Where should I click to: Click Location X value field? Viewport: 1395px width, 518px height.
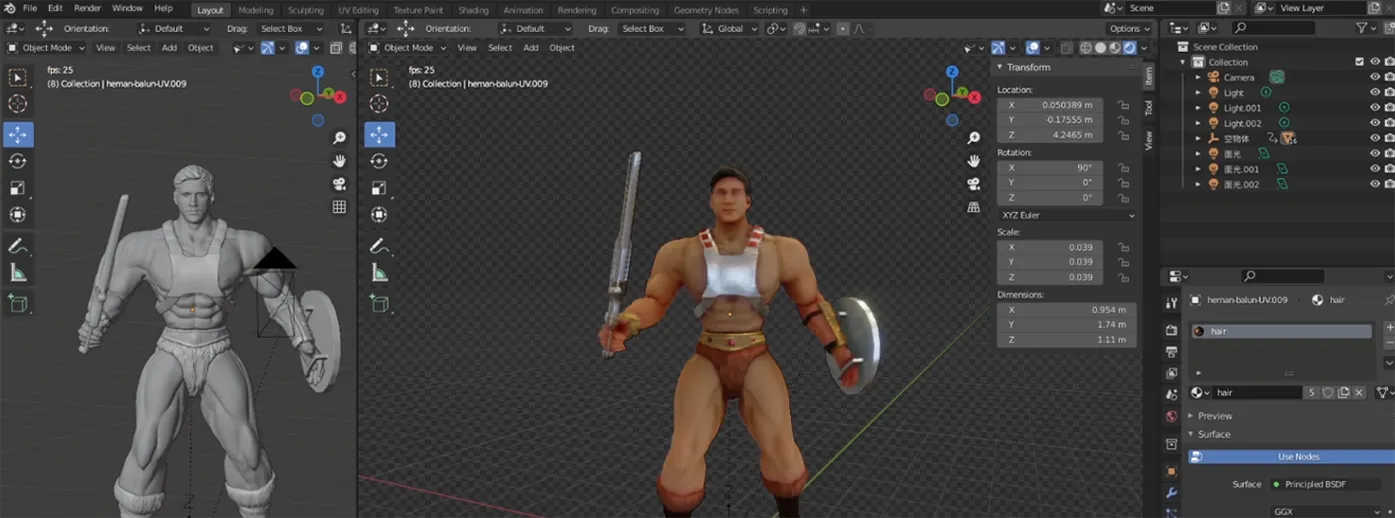[x=1051, y=105]
